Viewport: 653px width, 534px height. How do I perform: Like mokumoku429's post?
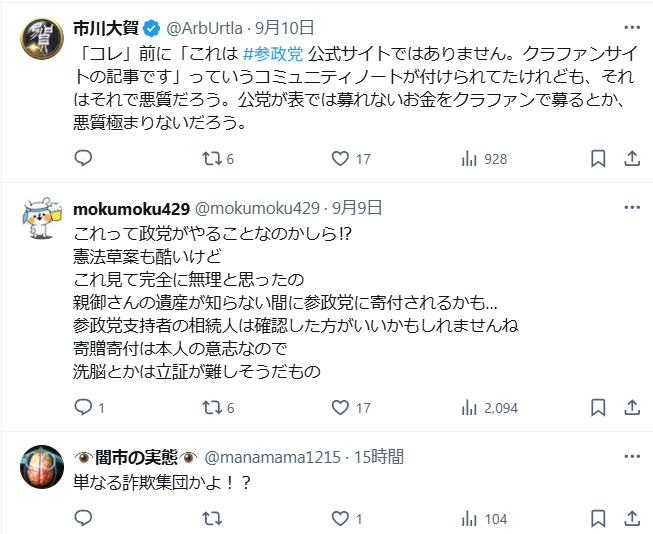[340, 408]
